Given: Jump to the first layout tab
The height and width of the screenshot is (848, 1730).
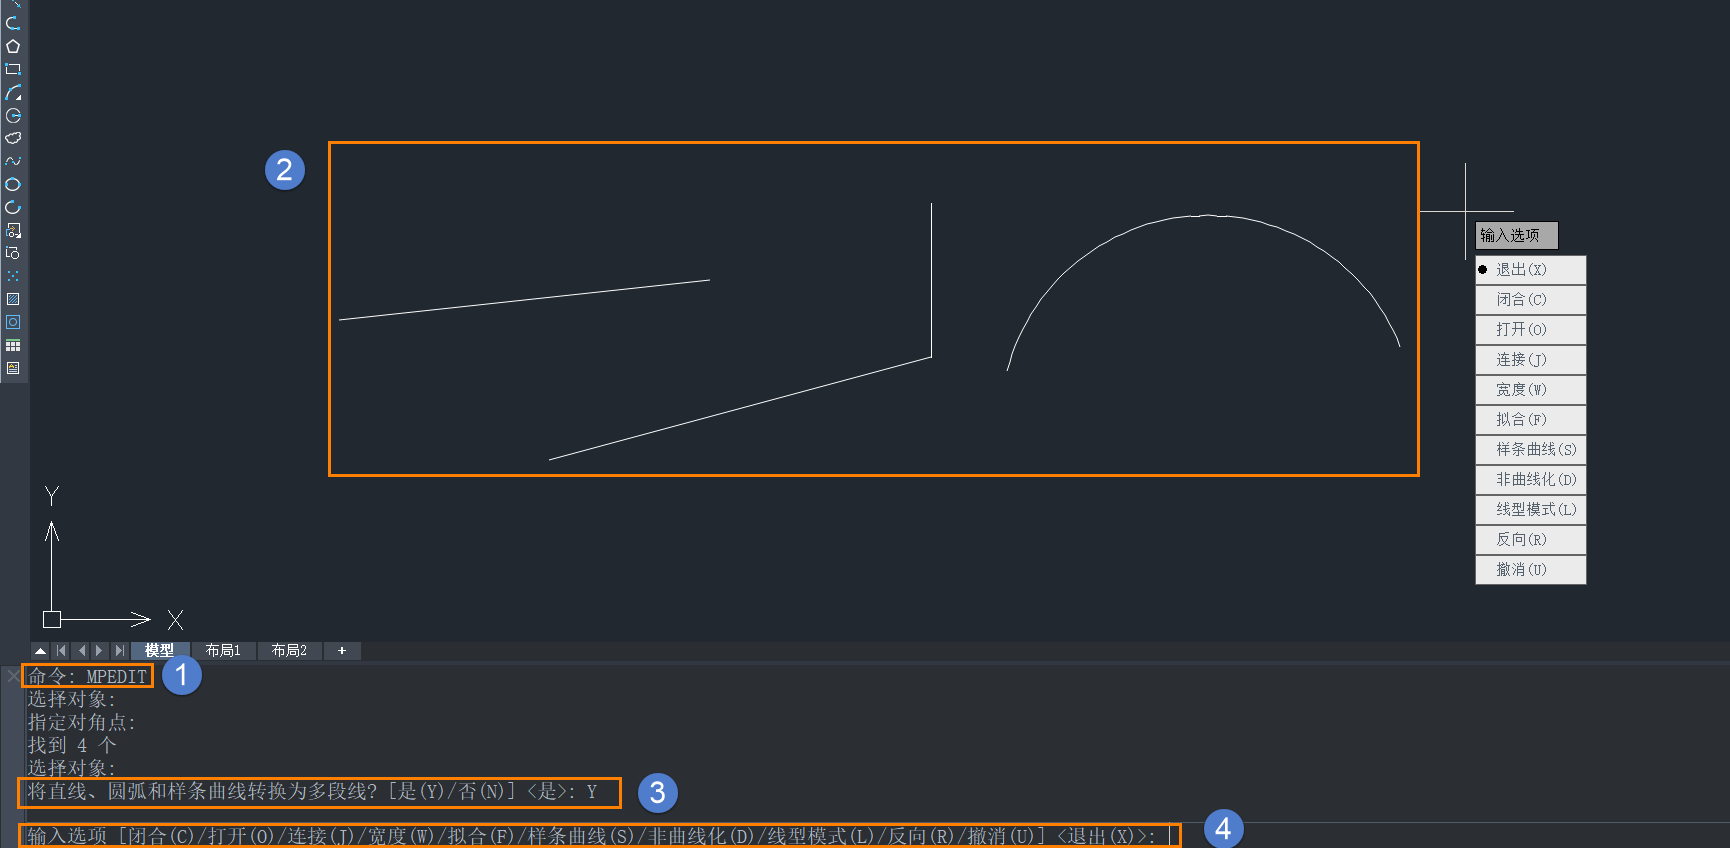Looking at the screenshot, I should (61, 651).
